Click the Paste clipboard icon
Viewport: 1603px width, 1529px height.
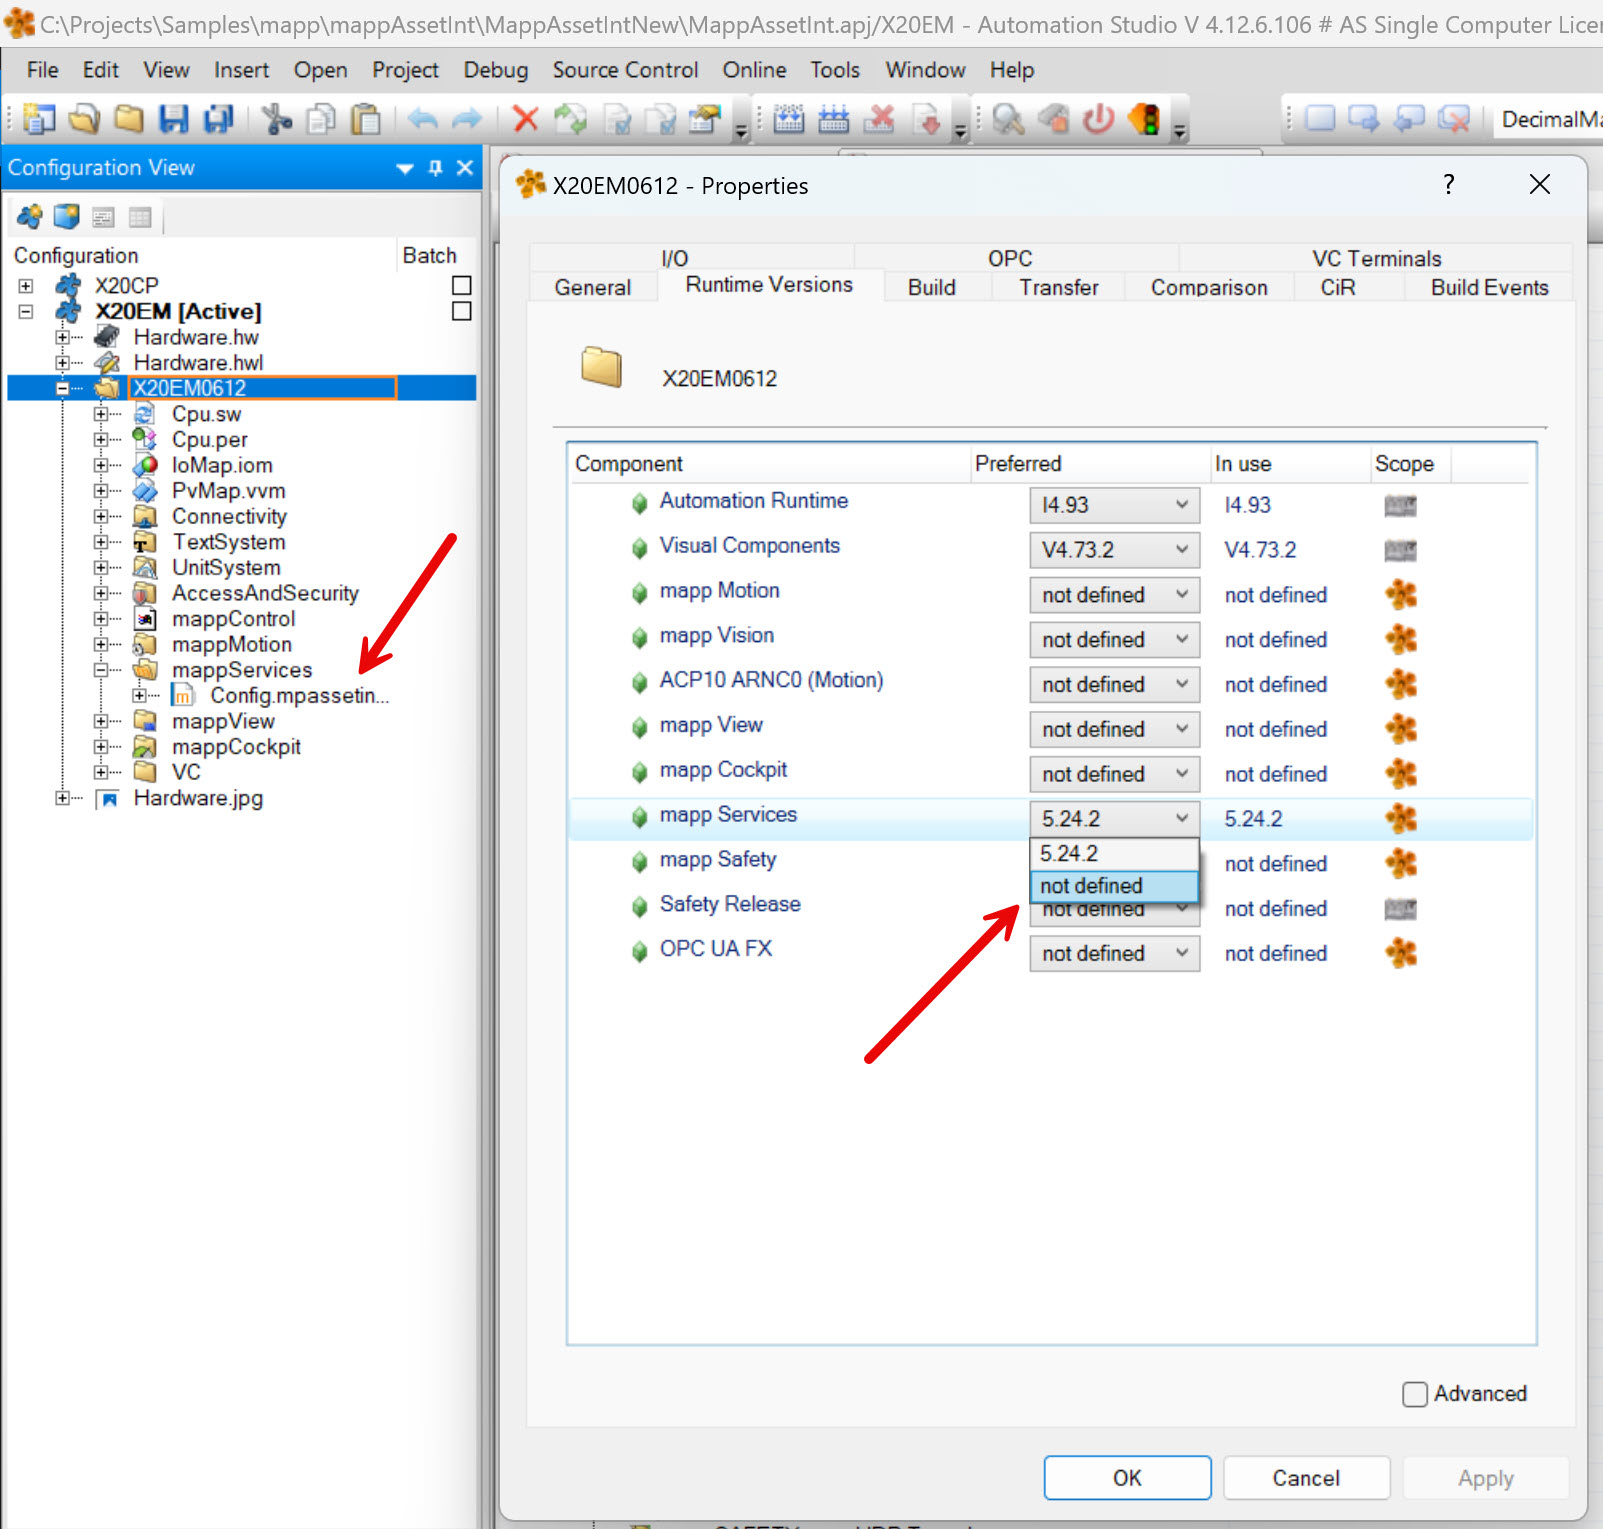(x=366, y=119)
